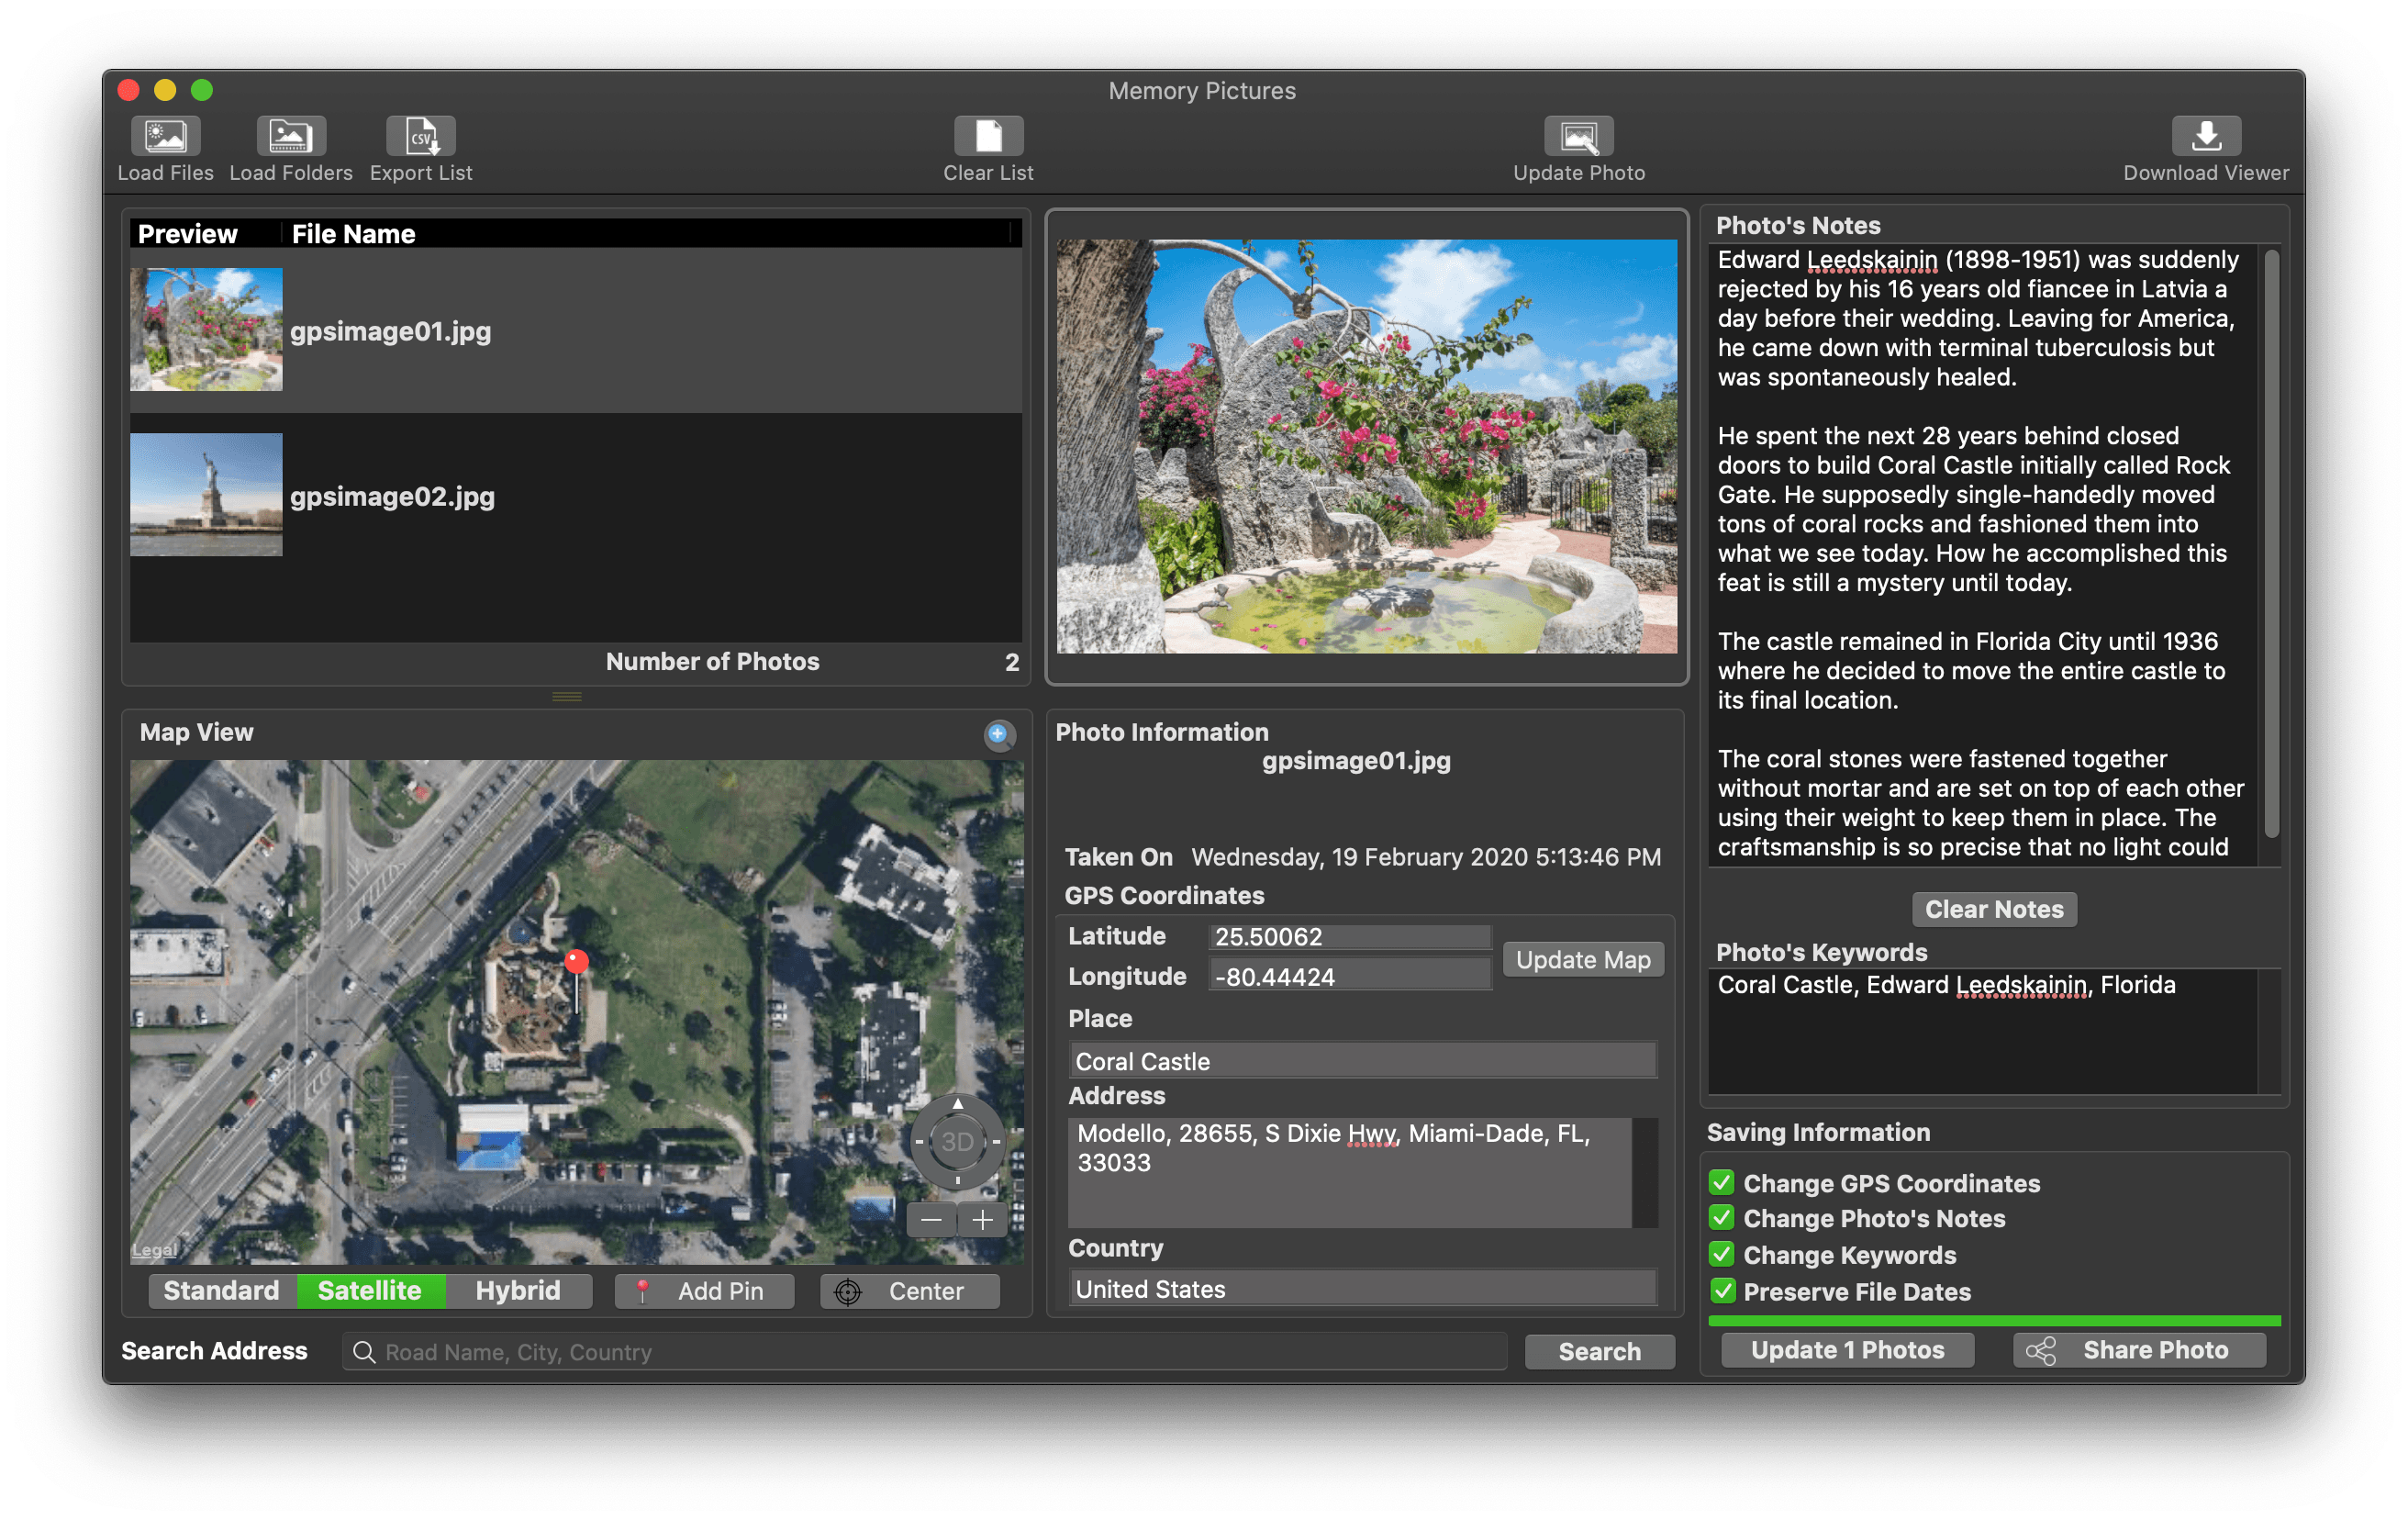Click the Update Photo toolbar icon
Image resolution: width=2408 pixels, height=1520 pixels.
[x=1579, y=136]
